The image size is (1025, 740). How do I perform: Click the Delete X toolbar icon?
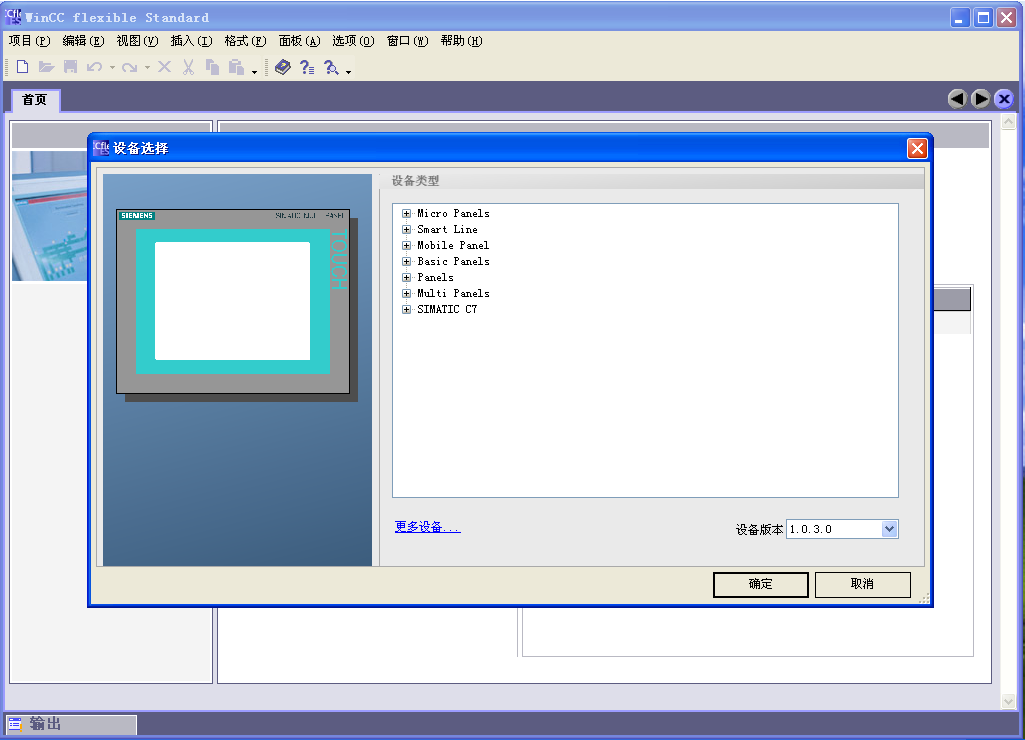point(164,67)
